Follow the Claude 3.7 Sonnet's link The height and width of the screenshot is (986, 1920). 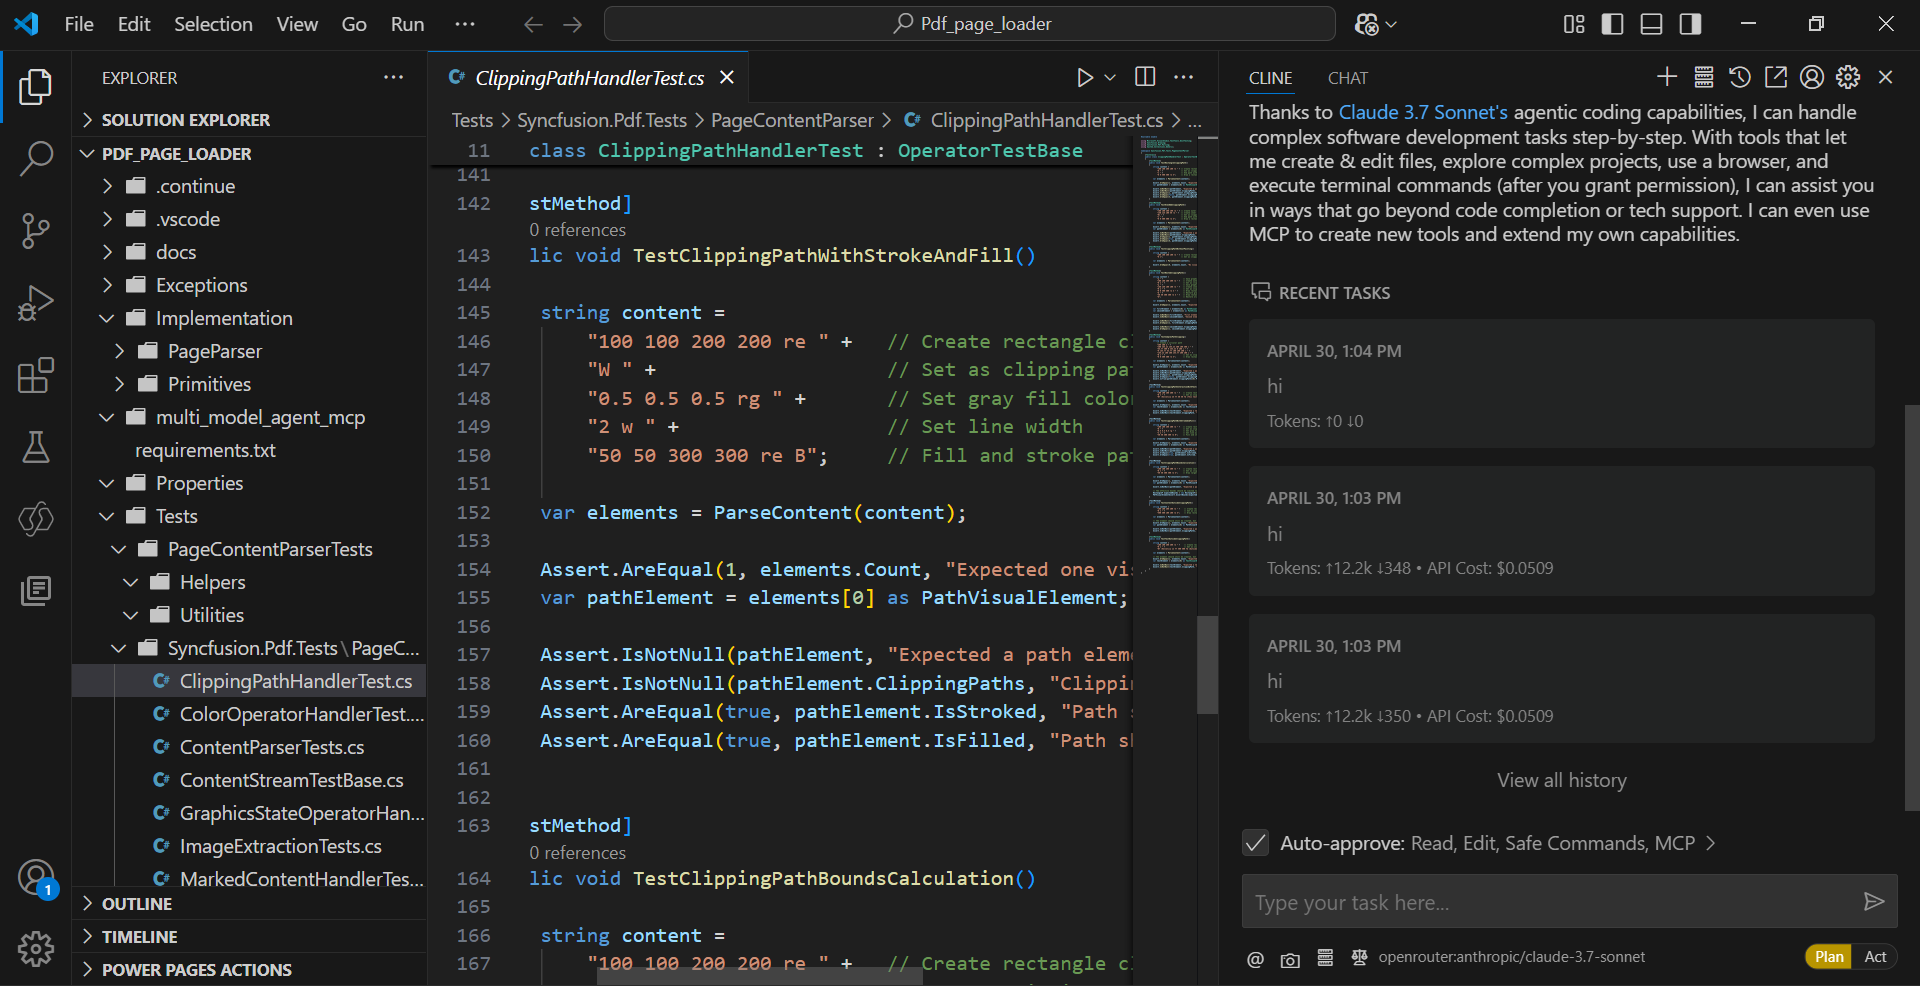click(x=1422, y=112)
